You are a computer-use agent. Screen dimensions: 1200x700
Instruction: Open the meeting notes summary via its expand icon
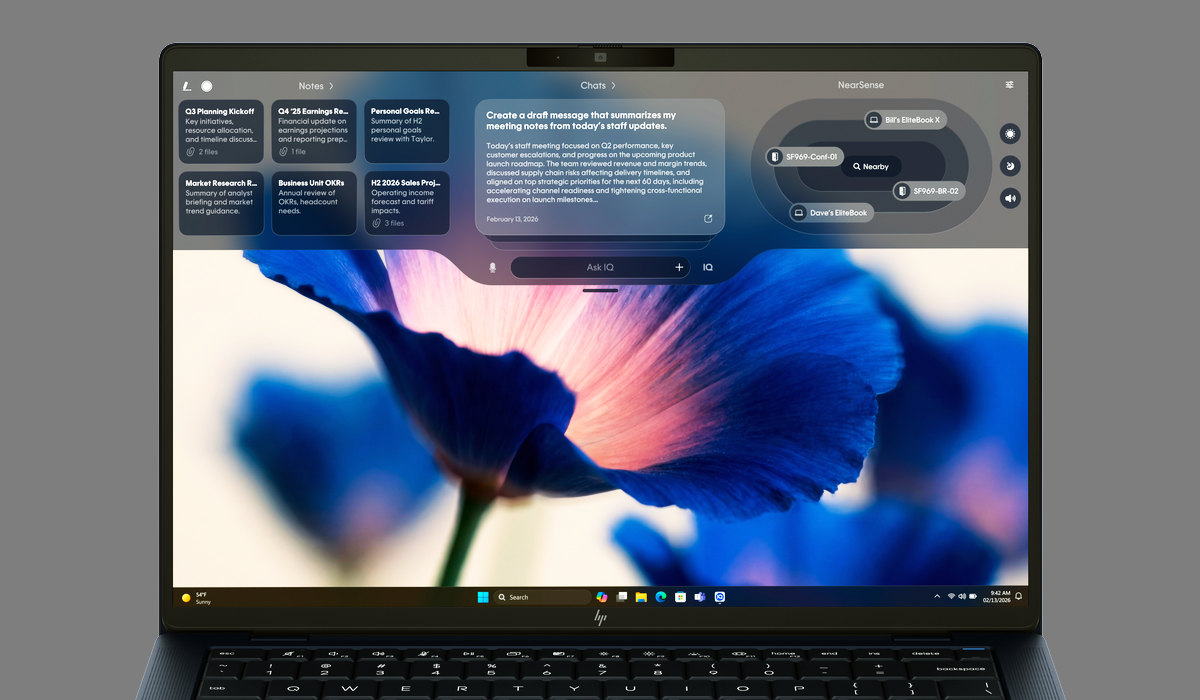point(709,218)
